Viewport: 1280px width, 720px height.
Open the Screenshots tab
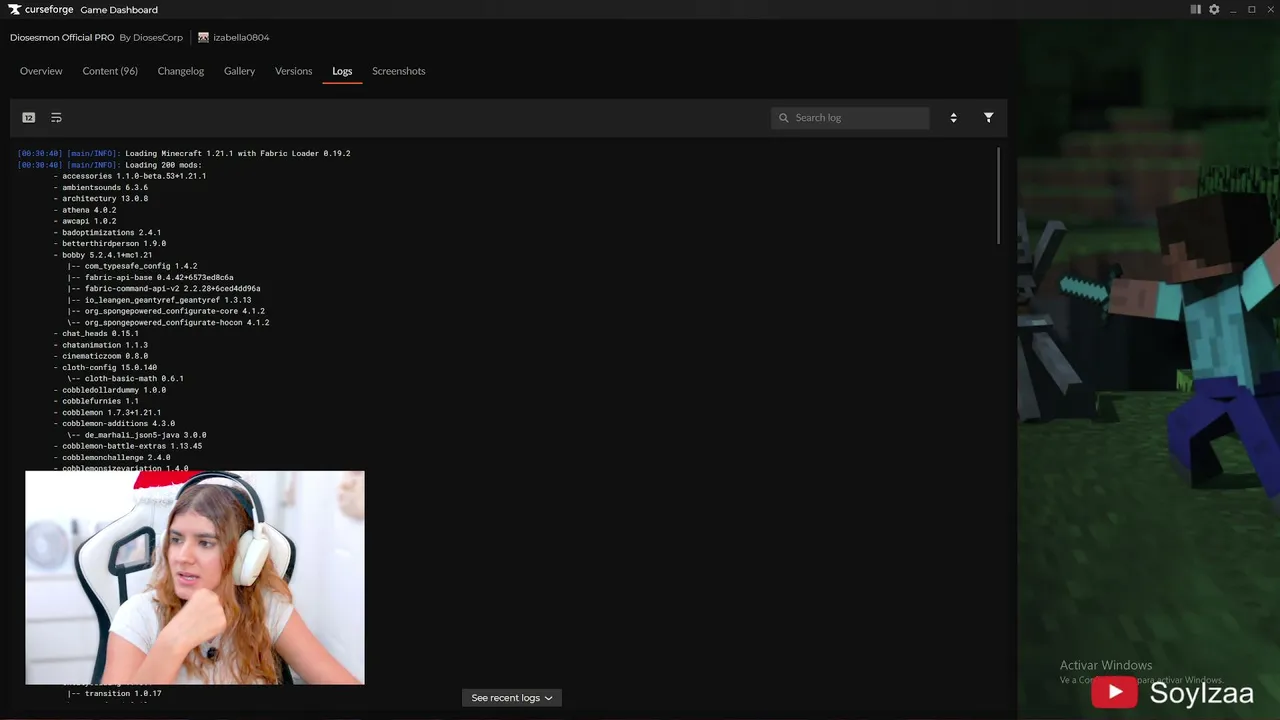coord(399,71)
